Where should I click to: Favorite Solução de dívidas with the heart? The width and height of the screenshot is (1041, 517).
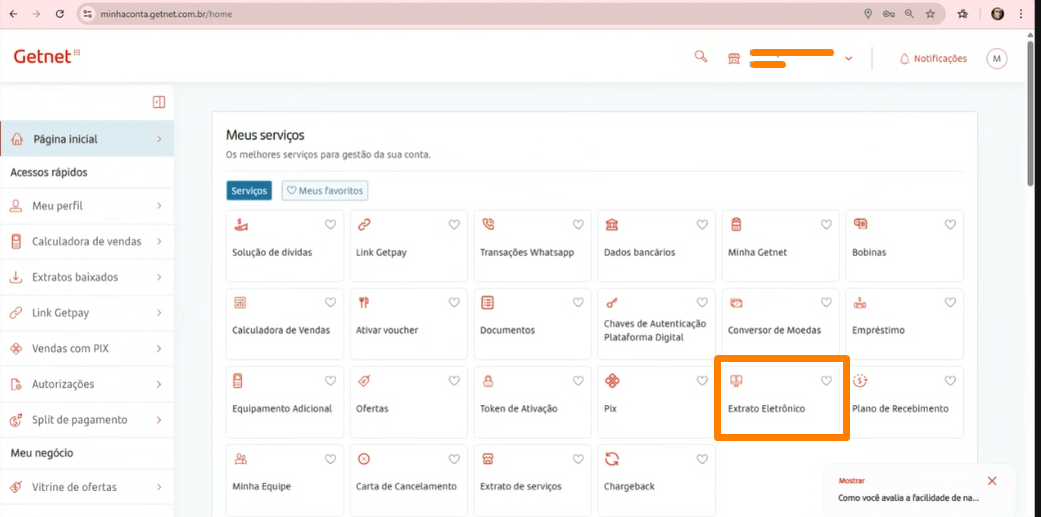point(330,224)
